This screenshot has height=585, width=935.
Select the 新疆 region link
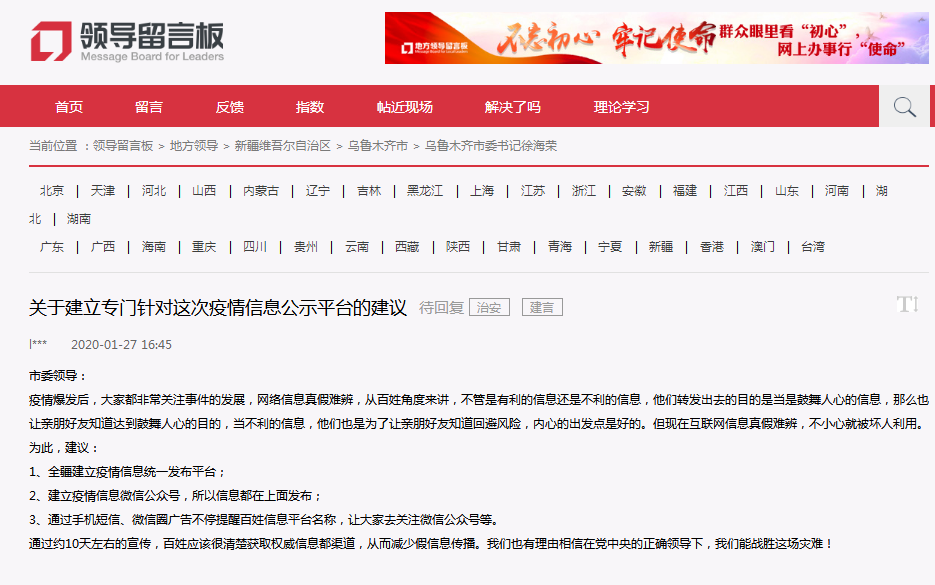pos(661,247)
